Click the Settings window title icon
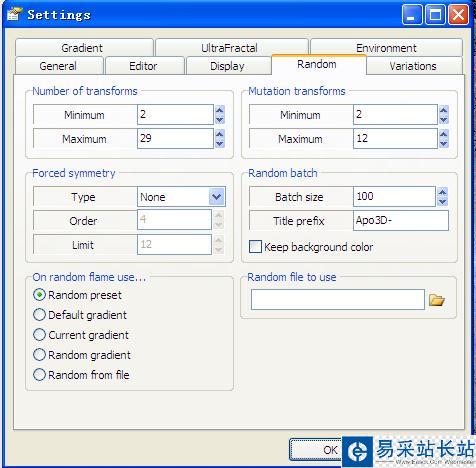476x468 pixels. tap(14, 14)
